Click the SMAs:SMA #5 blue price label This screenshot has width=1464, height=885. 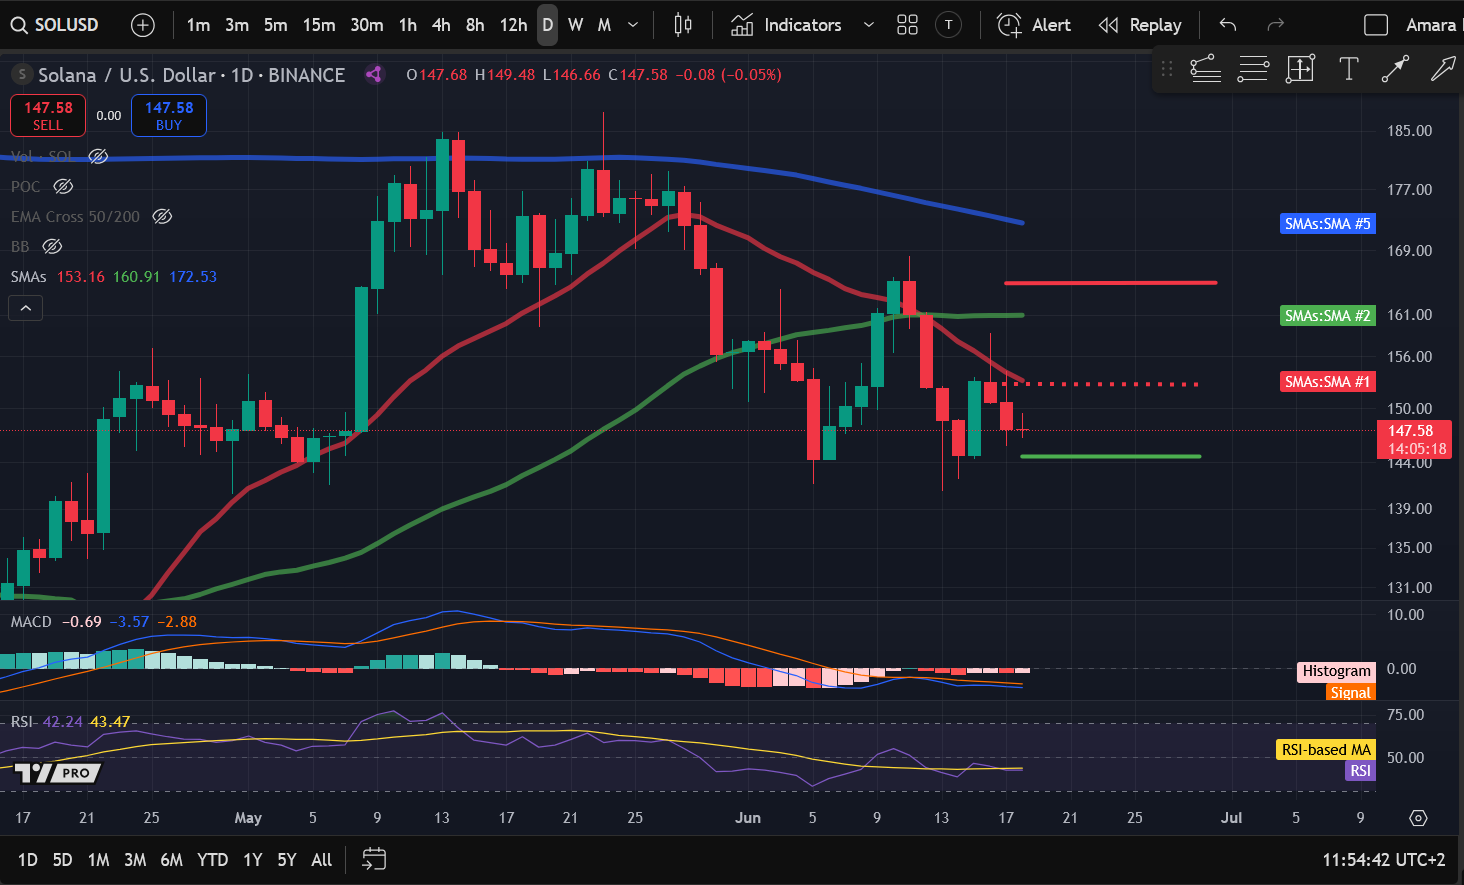[x=1328, y=224]
